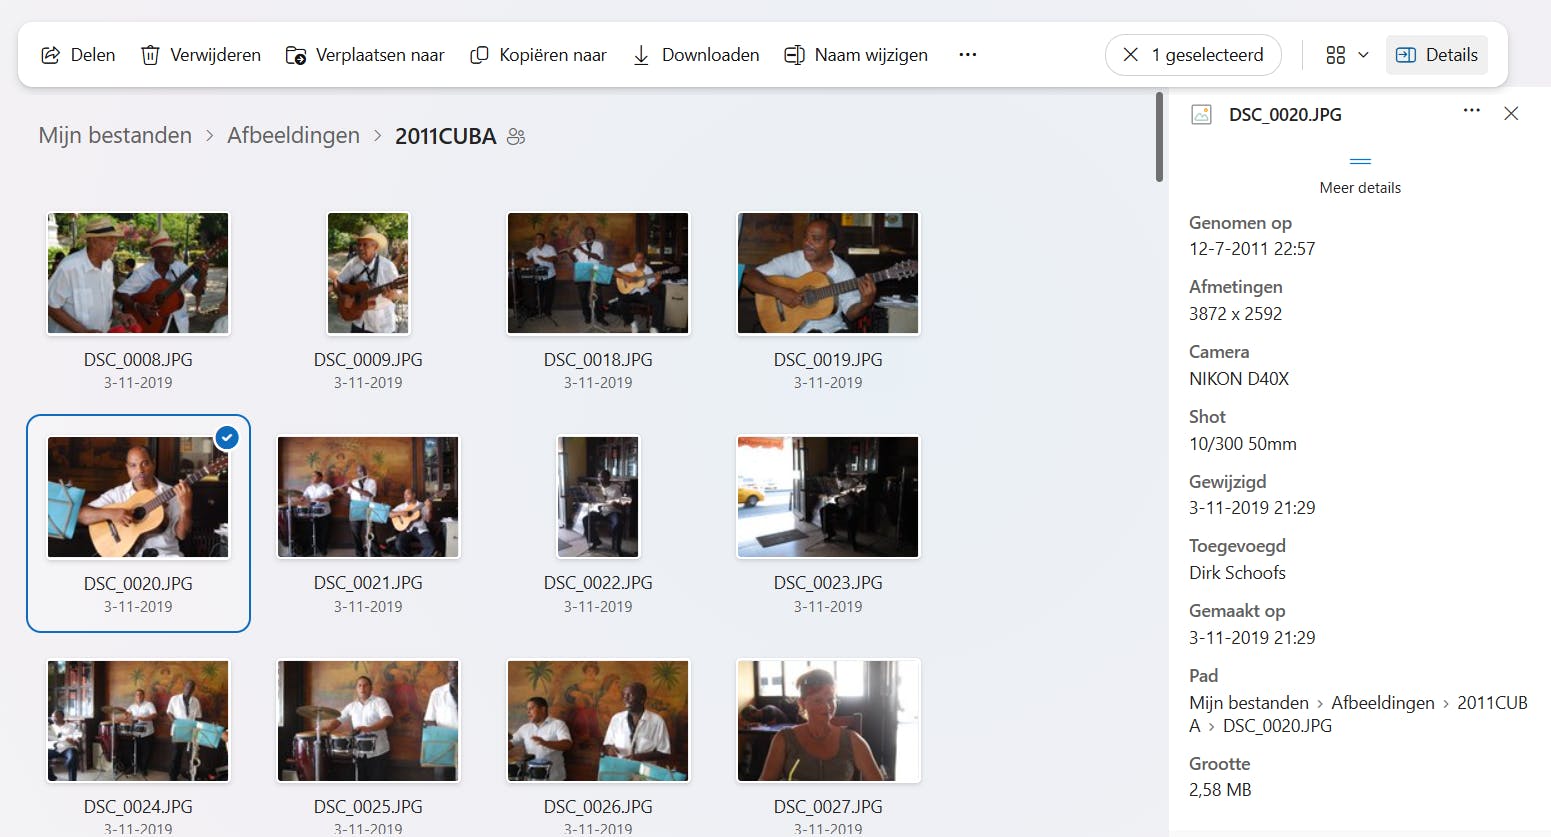Uncheck the DSC_0020.JPG selection checkmark

pos(227,437)
